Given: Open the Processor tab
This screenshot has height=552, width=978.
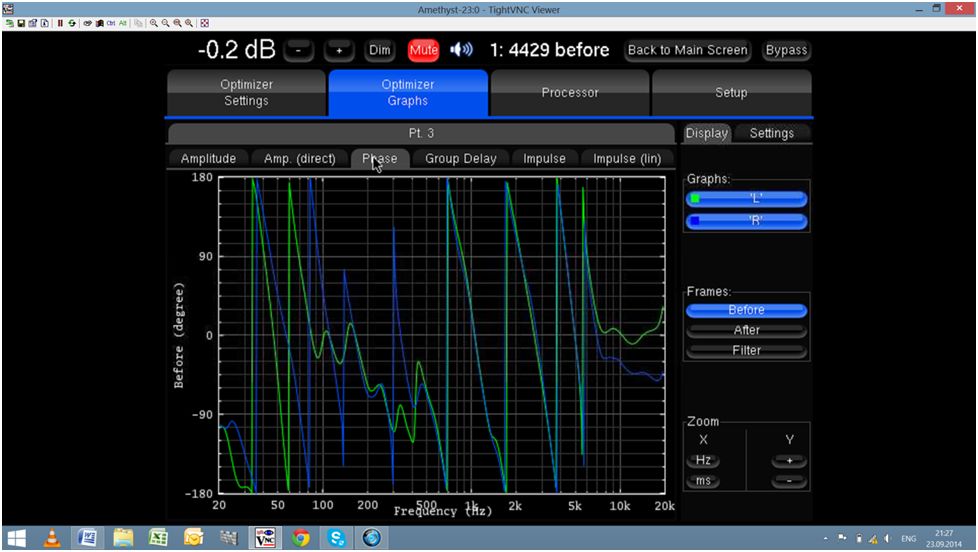Looking at the screenshot, I should tap(570, 92).
